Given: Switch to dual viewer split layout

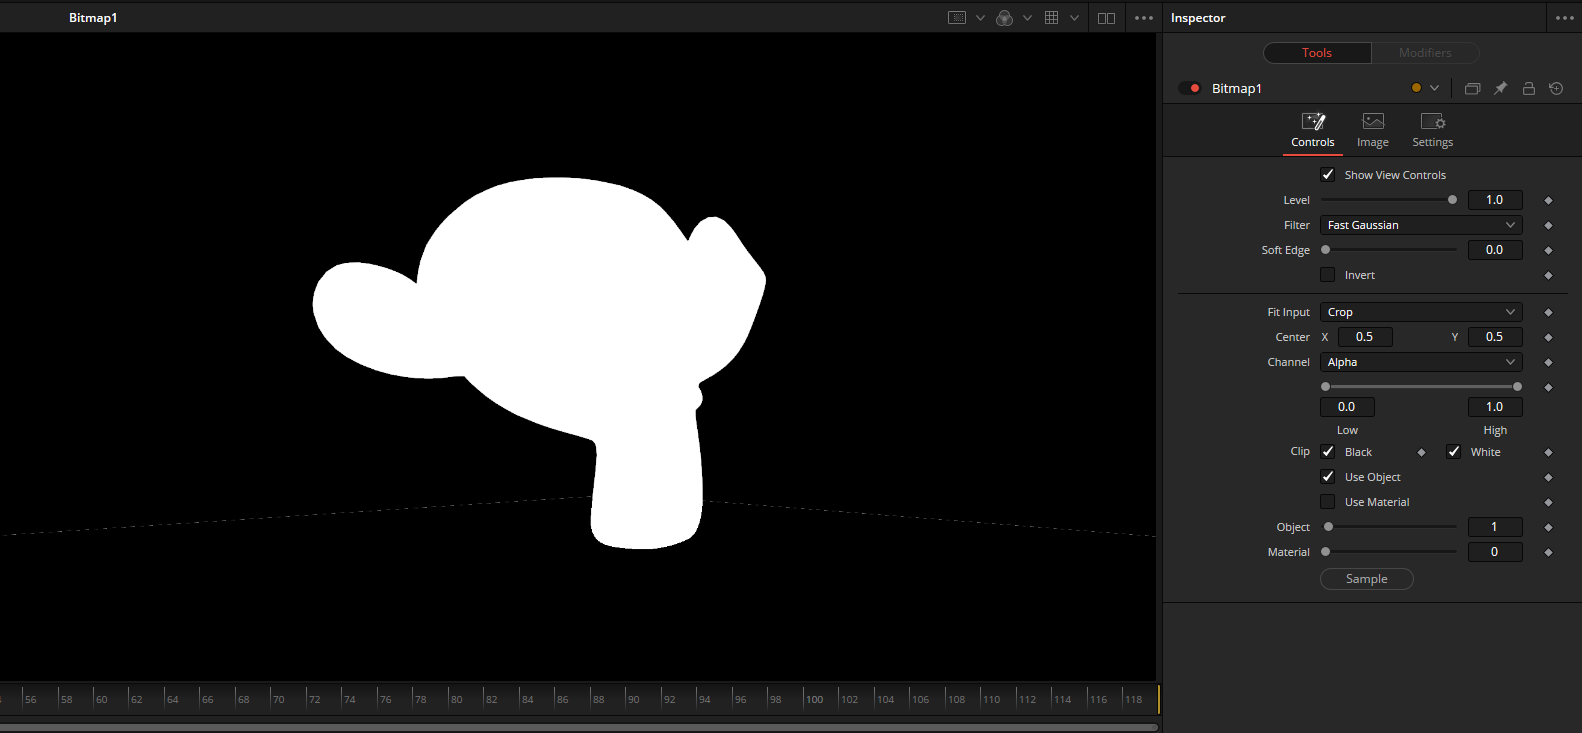Looking at the screenshot, I should pos(1106,18).
